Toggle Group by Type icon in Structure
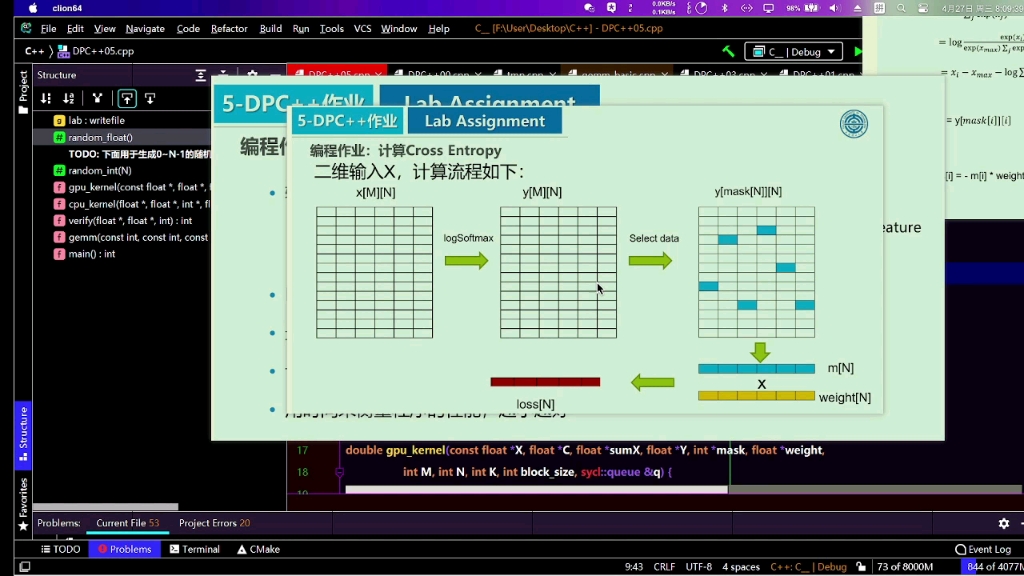Screen dimensions: 1024x576 [x=97, y=99]
